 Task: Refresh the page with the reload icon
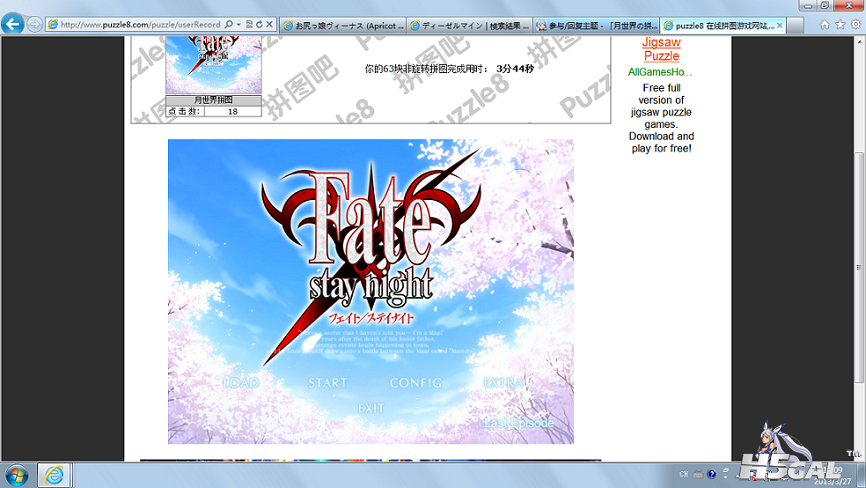[260, 24]
